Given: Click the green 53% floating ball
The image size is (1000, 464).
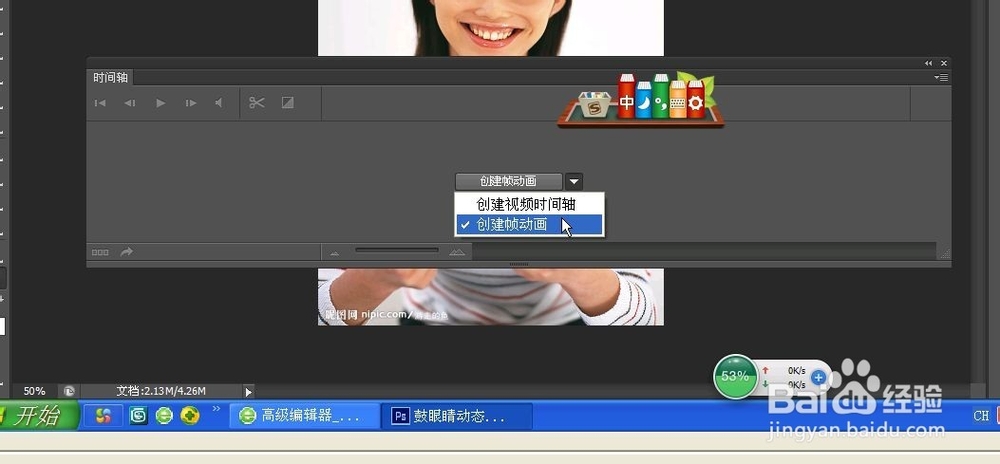Looking at the screenshot, I should point(735,376).
